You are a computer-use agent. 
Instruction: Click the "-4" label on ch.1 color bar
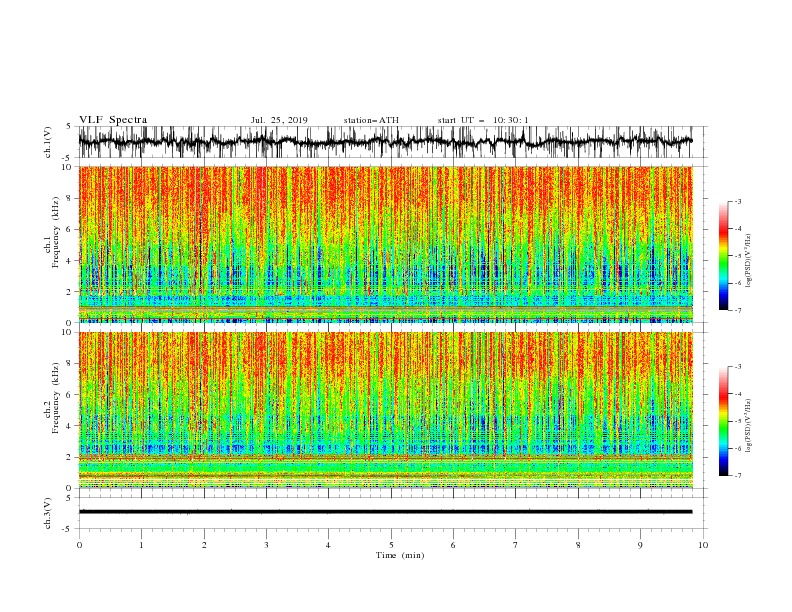(x=738, y=229)
